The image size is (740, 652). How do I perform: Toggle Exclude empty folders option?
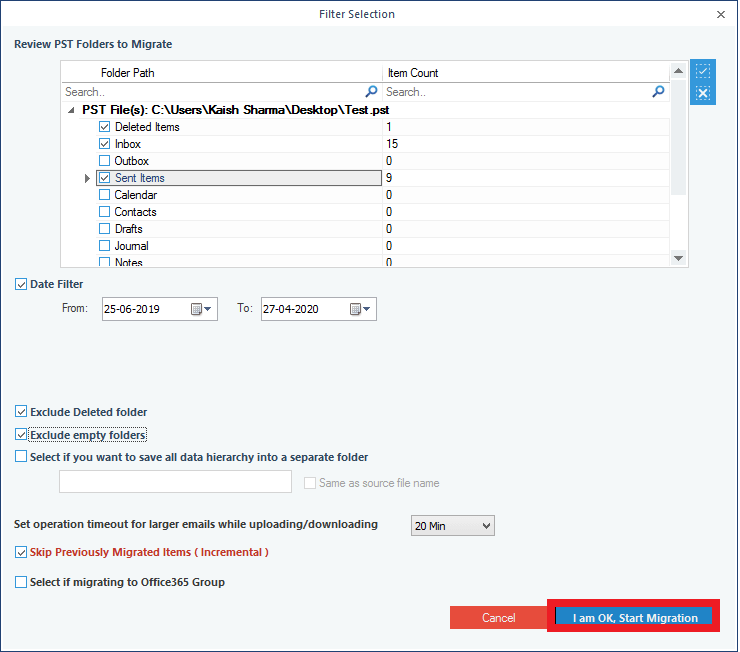(21, 435)
